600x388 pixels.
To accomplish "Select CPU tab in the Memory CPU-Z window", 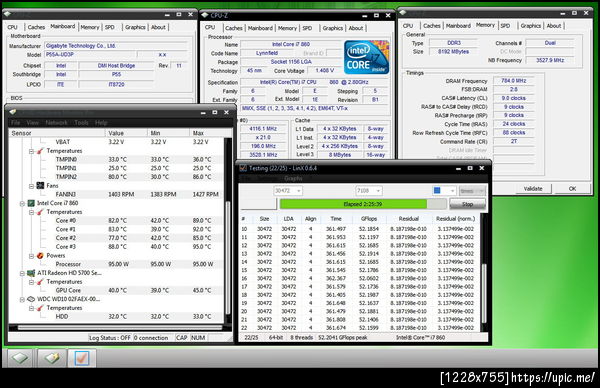I will [408, 26].
